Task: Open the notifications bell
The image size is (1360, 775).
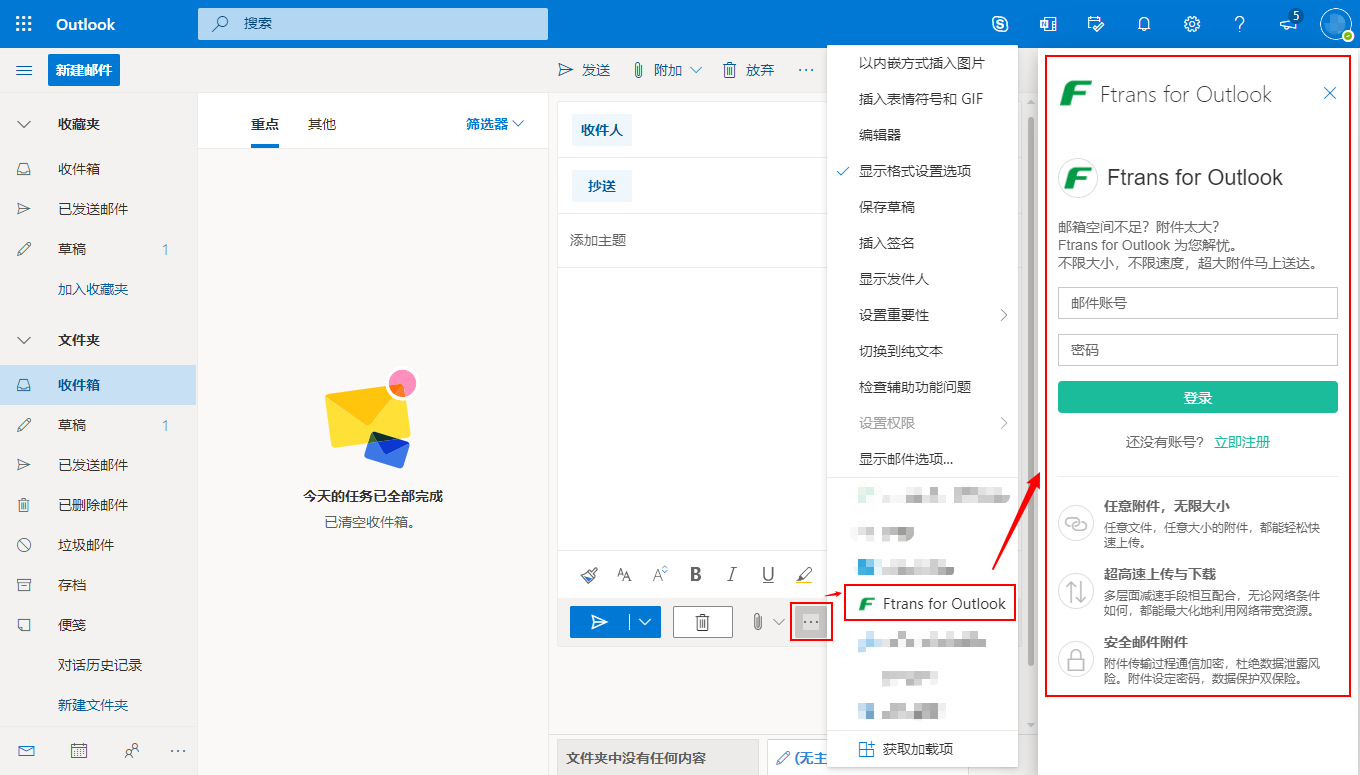Action: point(1144,24)
